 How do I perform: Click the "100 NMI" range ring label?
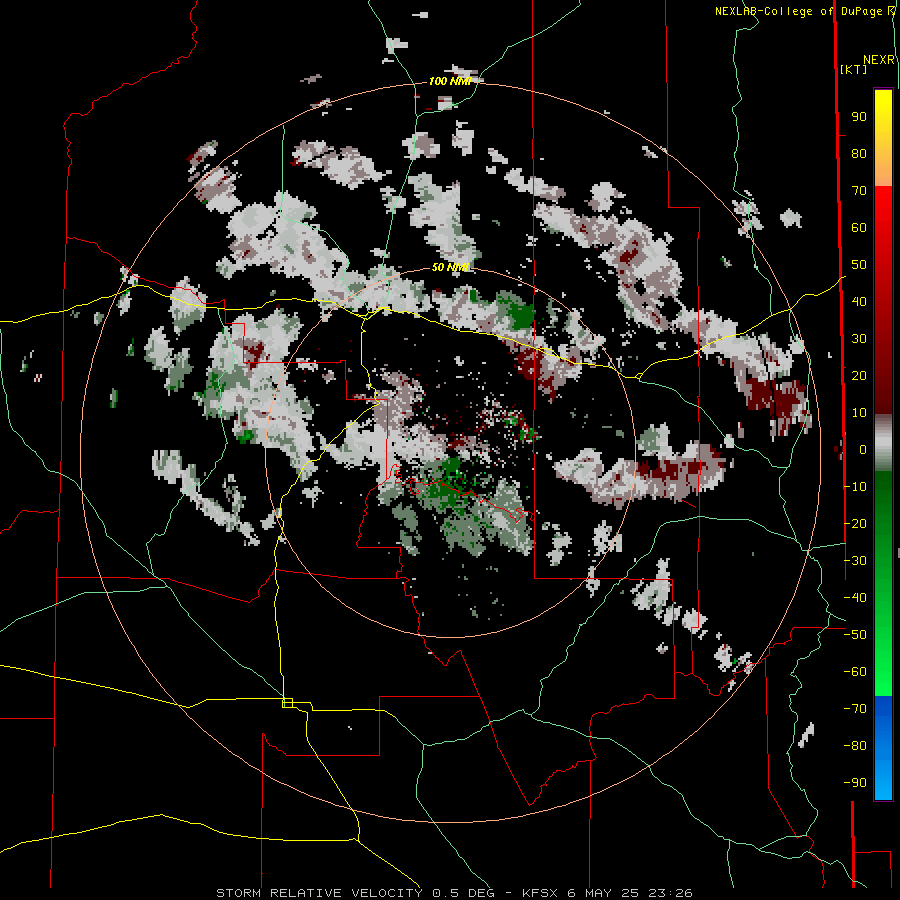[449, 82]
